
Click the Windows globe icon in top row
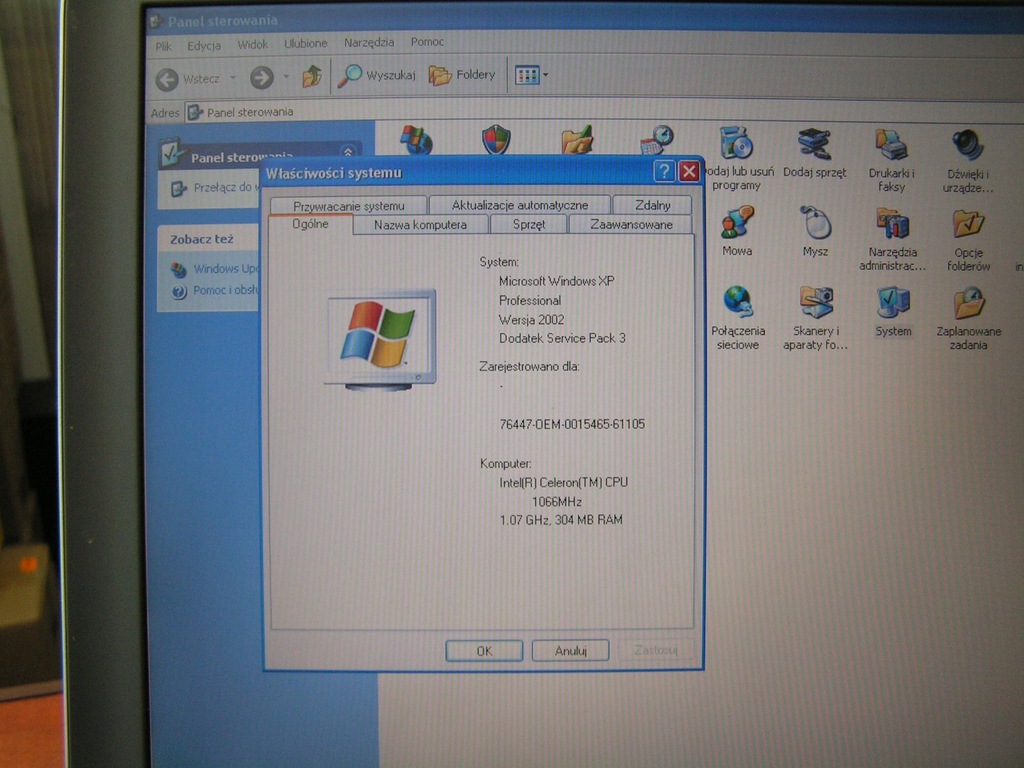click(x=417, y=139)
